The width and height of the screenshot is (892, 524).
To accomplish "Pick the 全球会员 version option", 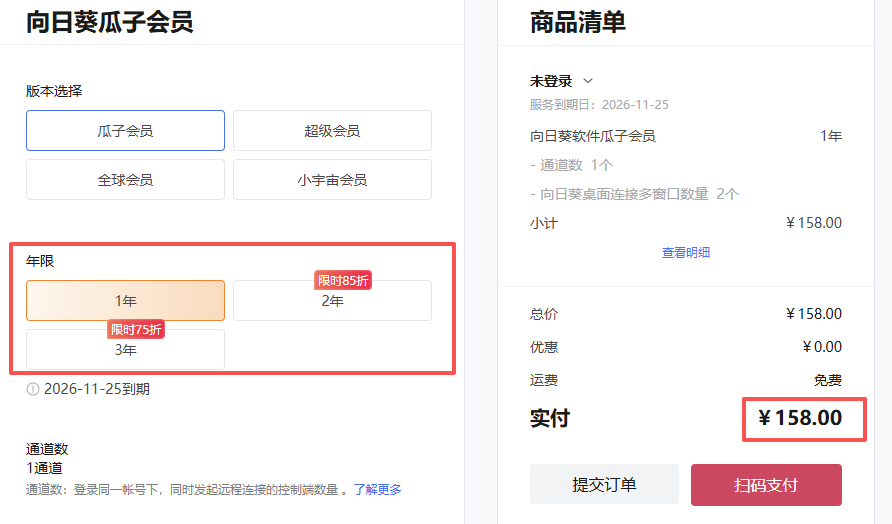I will tap(125, 180).
